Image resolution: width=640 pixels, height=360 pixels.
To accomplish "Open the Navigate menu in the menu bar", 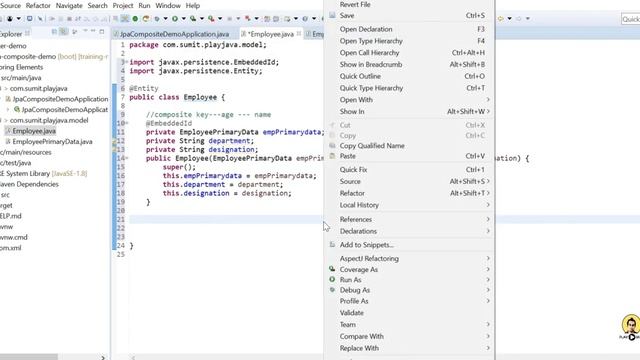I will (x=69, y=6).
